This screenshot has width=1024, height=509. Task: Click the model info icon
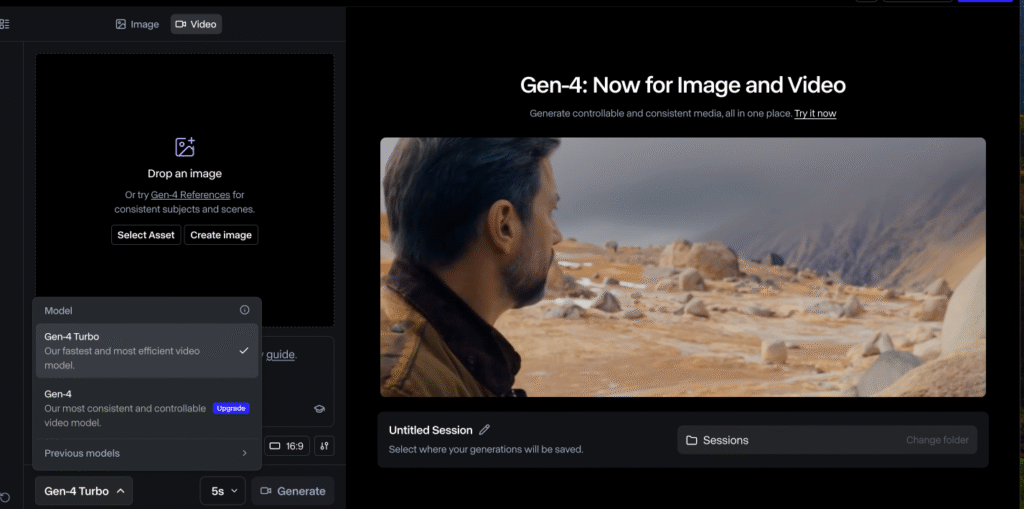[x=245, y=310]
